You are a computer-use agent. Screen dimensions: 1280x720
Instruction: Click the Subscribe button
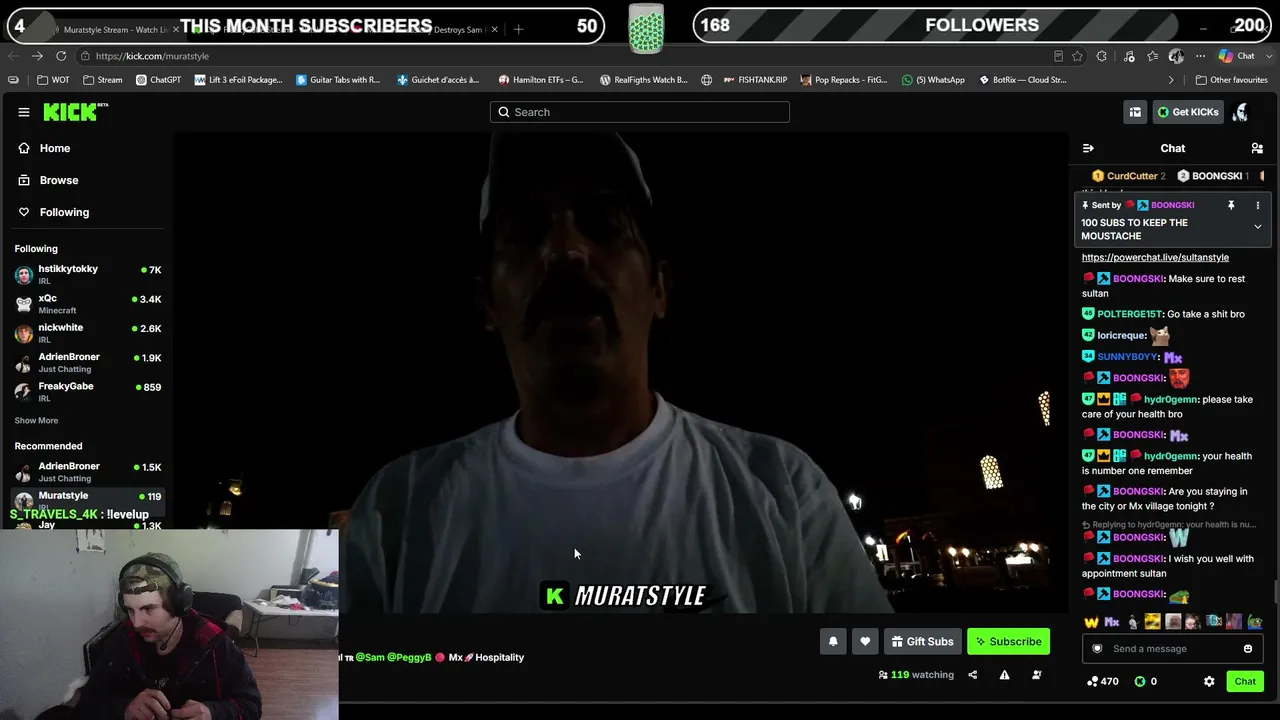(1008, 642)
